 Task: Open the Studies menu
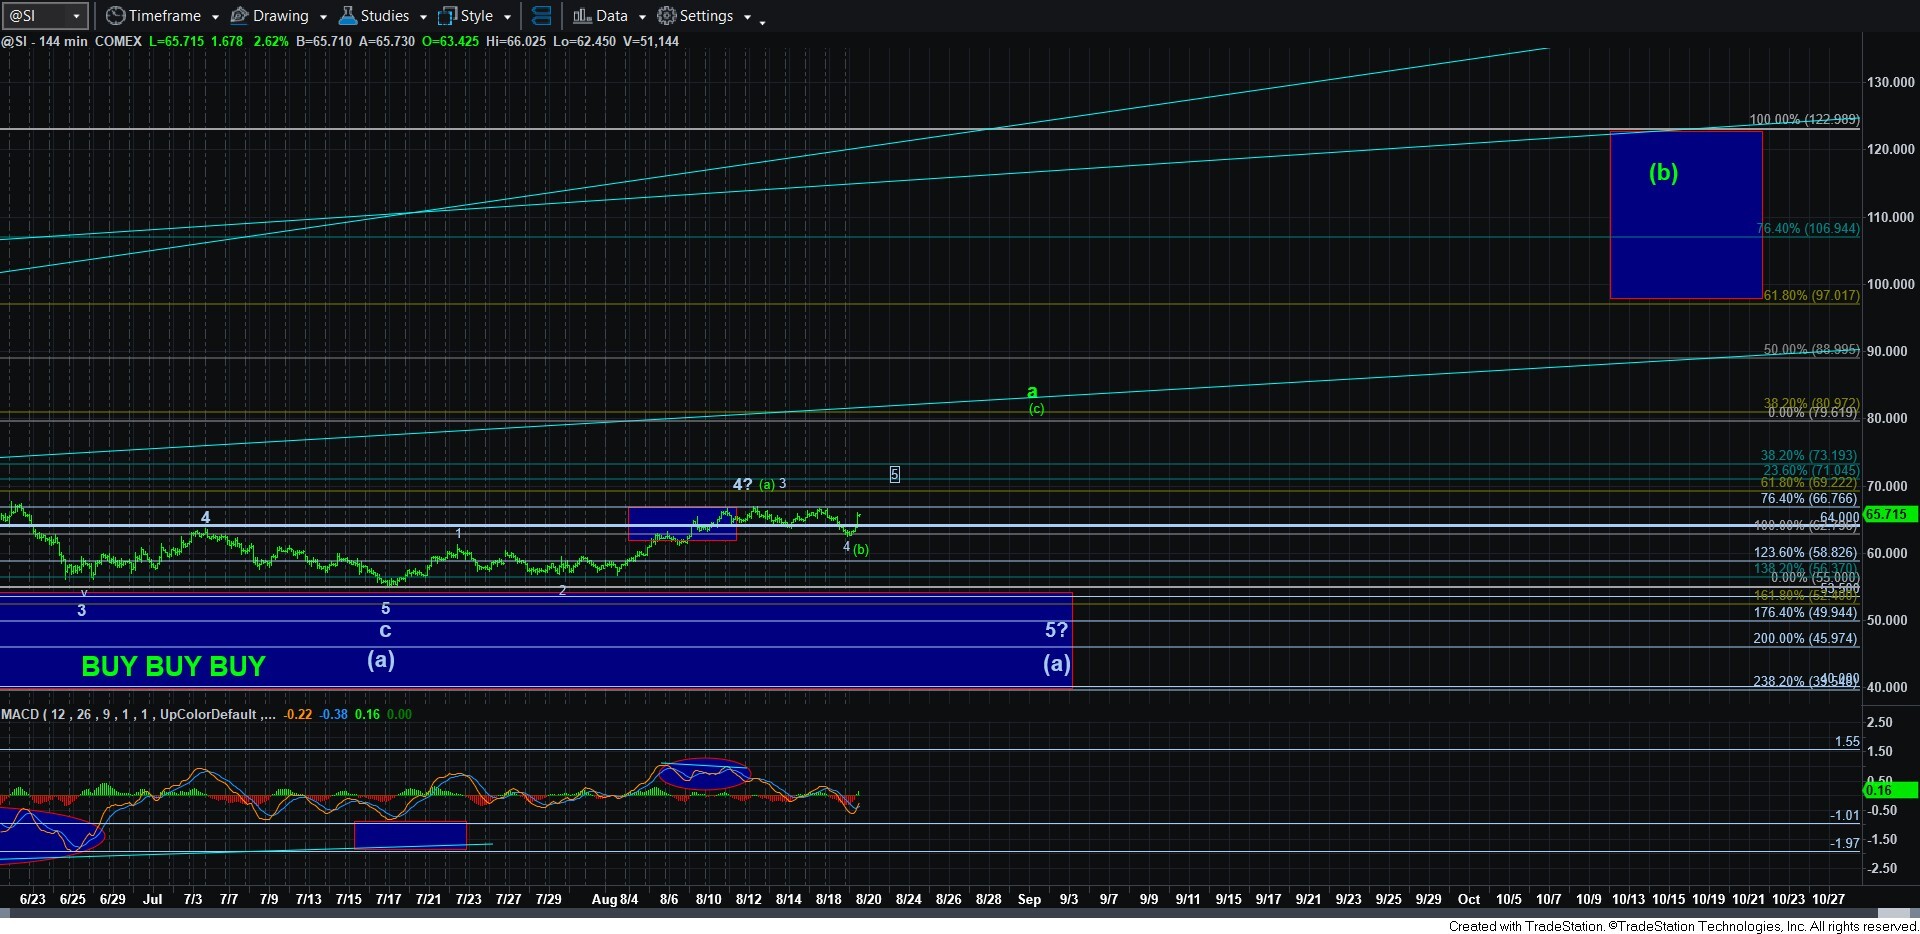pyautogui.click(x=383, y=16)
